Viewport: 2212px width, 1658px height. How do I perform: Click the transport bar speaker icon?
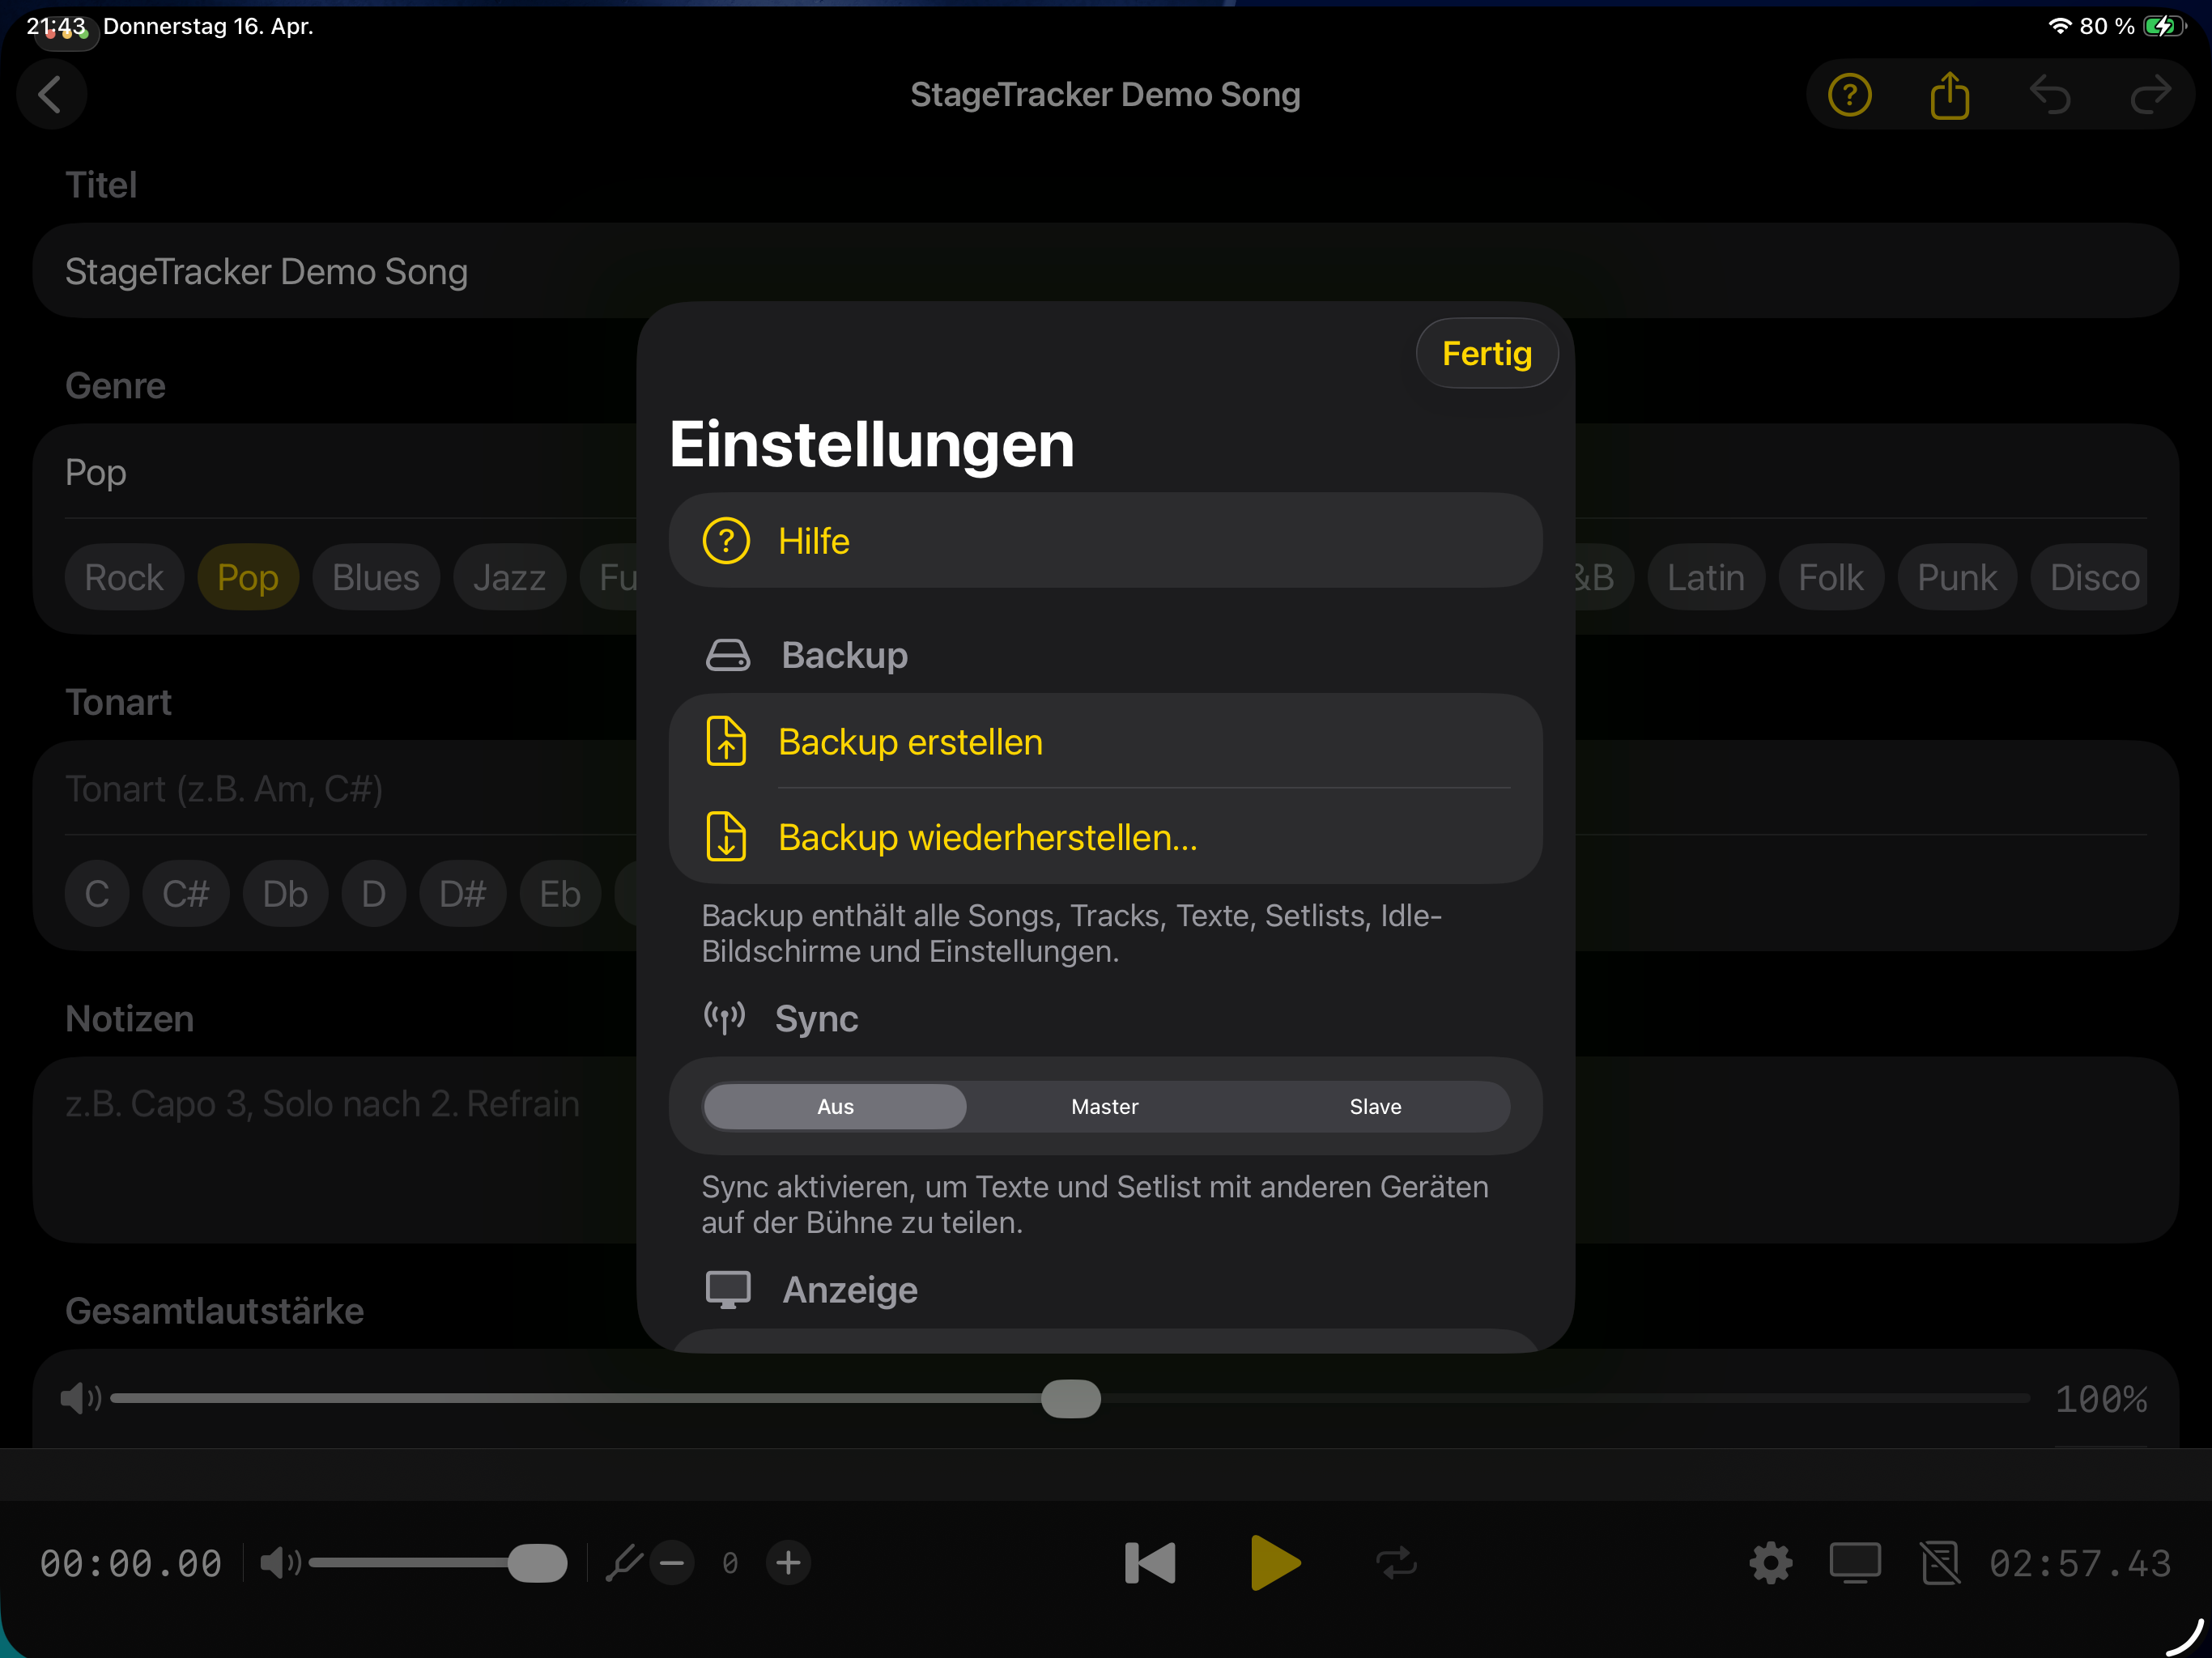[281, 1562]
